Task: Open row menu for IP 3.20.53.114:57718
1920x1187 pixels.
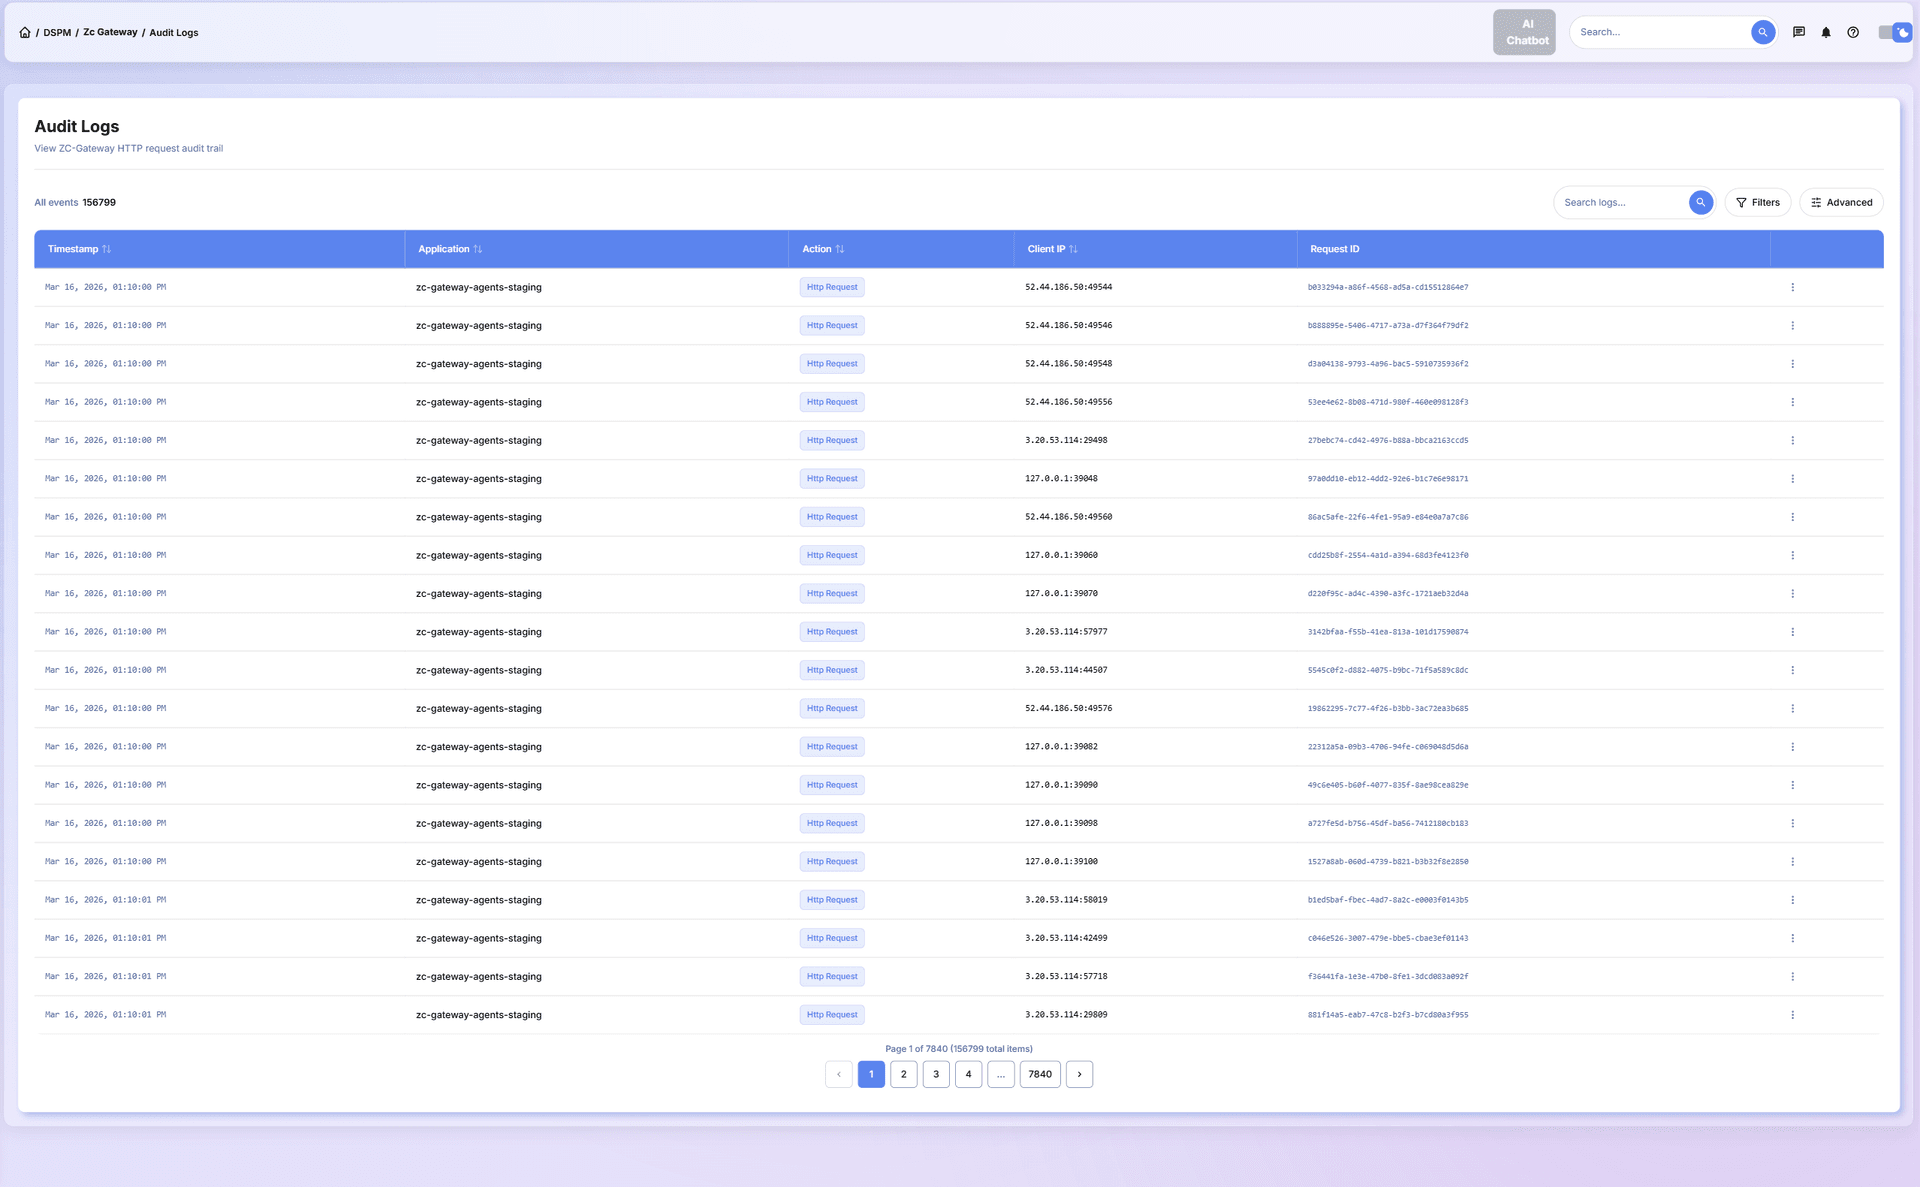Action: coord(1792,977)
